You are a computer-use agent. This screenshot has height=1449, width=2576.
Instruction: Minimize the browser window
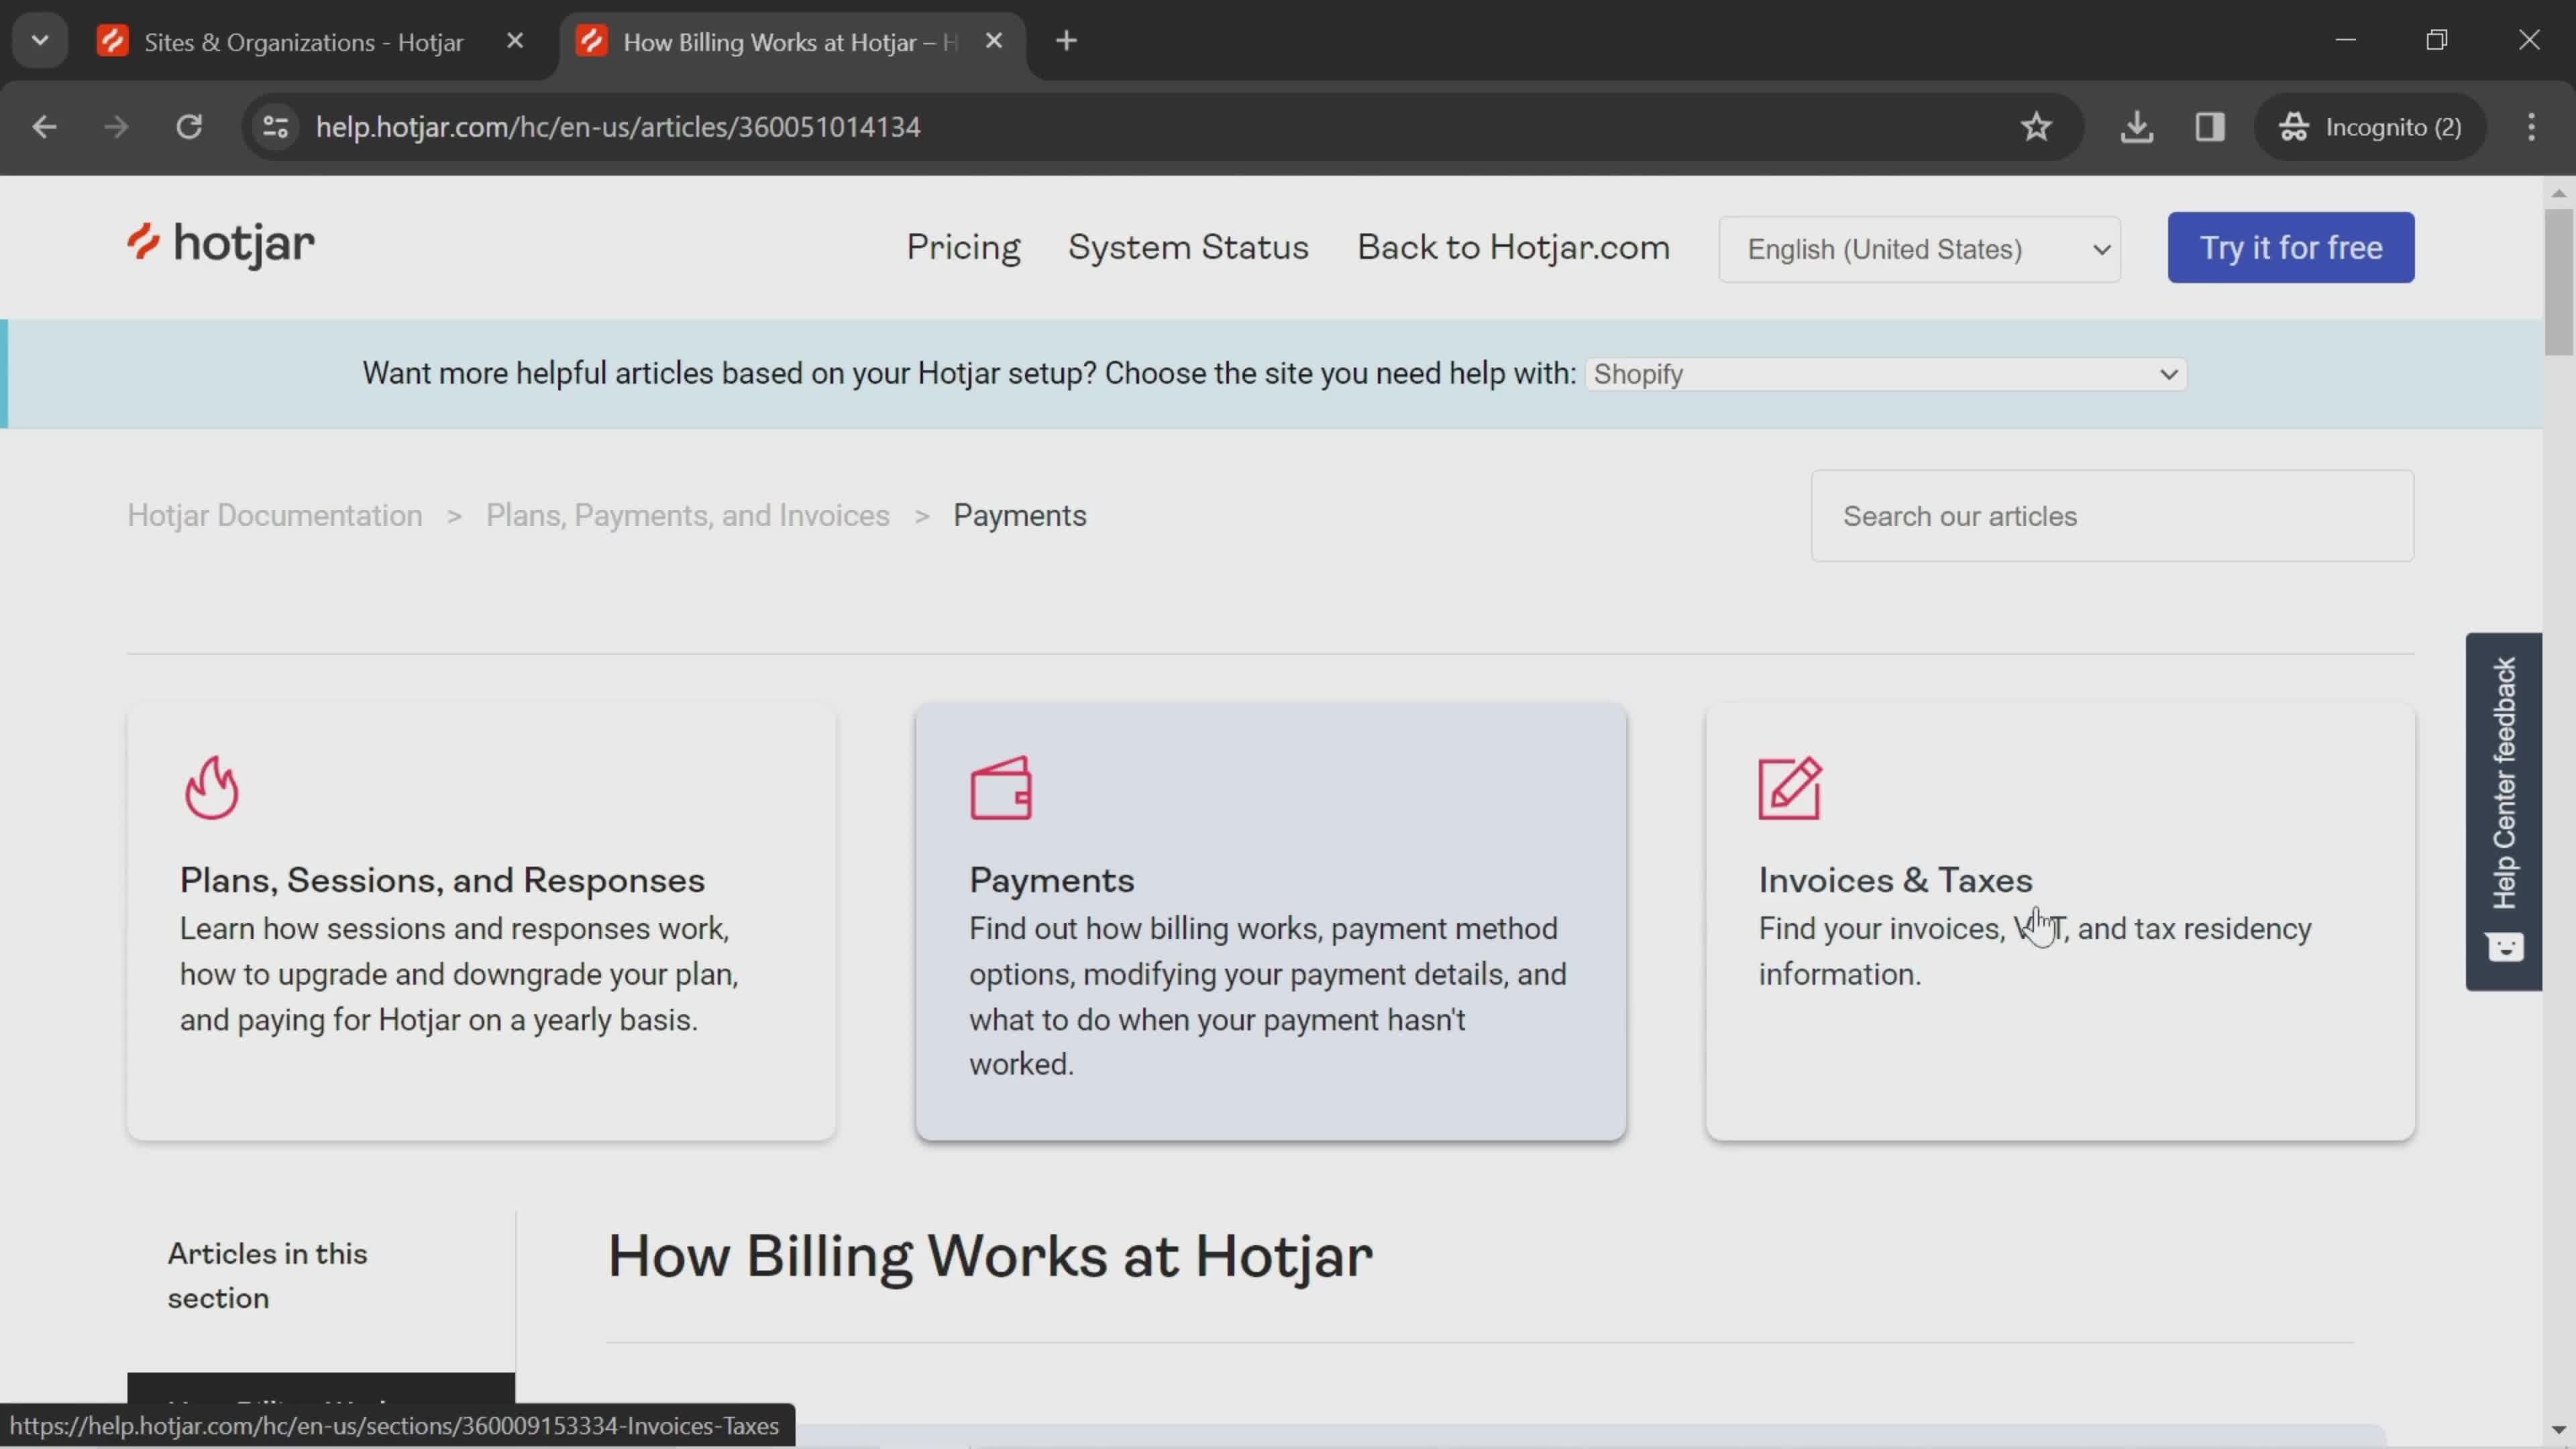pyautogui.click(x=2346, y=40)
